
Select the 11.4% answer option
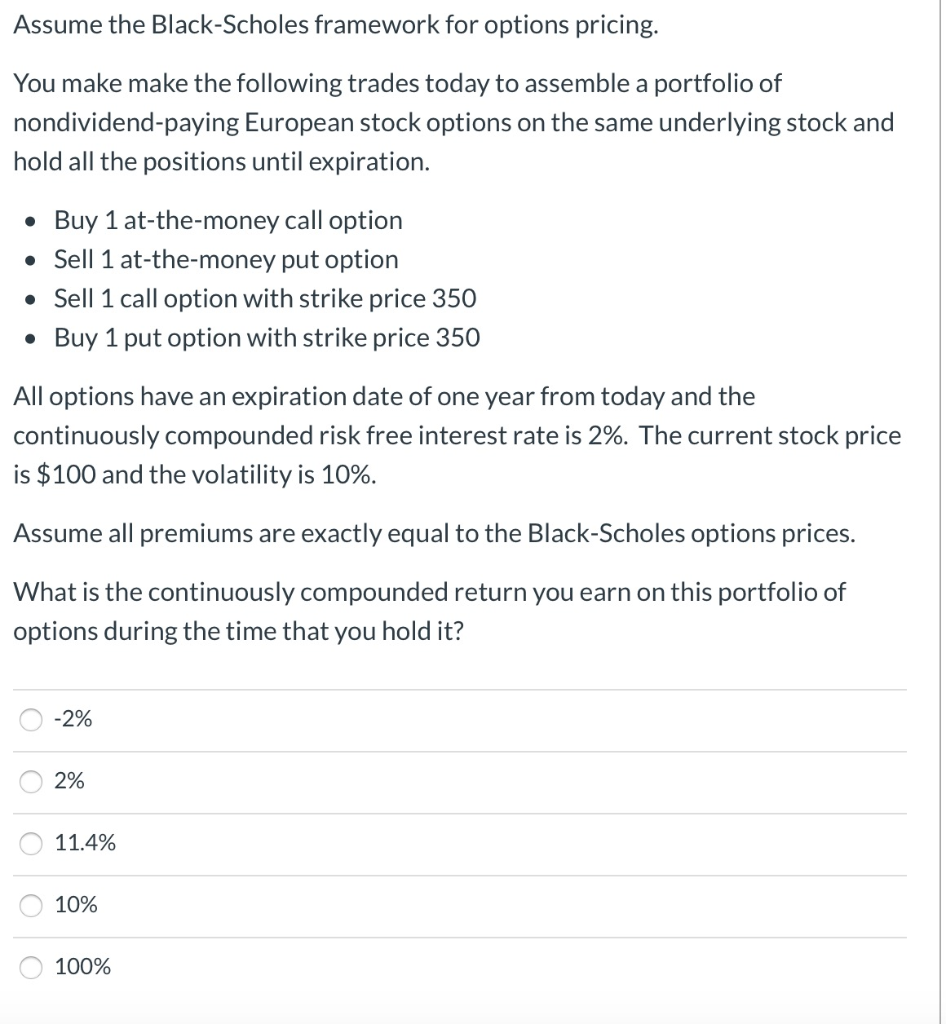[x=30, y=843]
